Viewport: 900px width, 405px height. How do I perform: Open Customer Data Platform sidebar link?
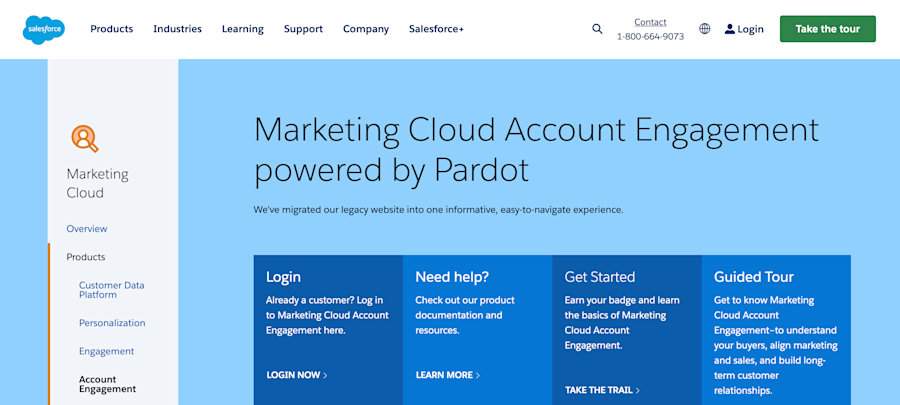[112, 290]
